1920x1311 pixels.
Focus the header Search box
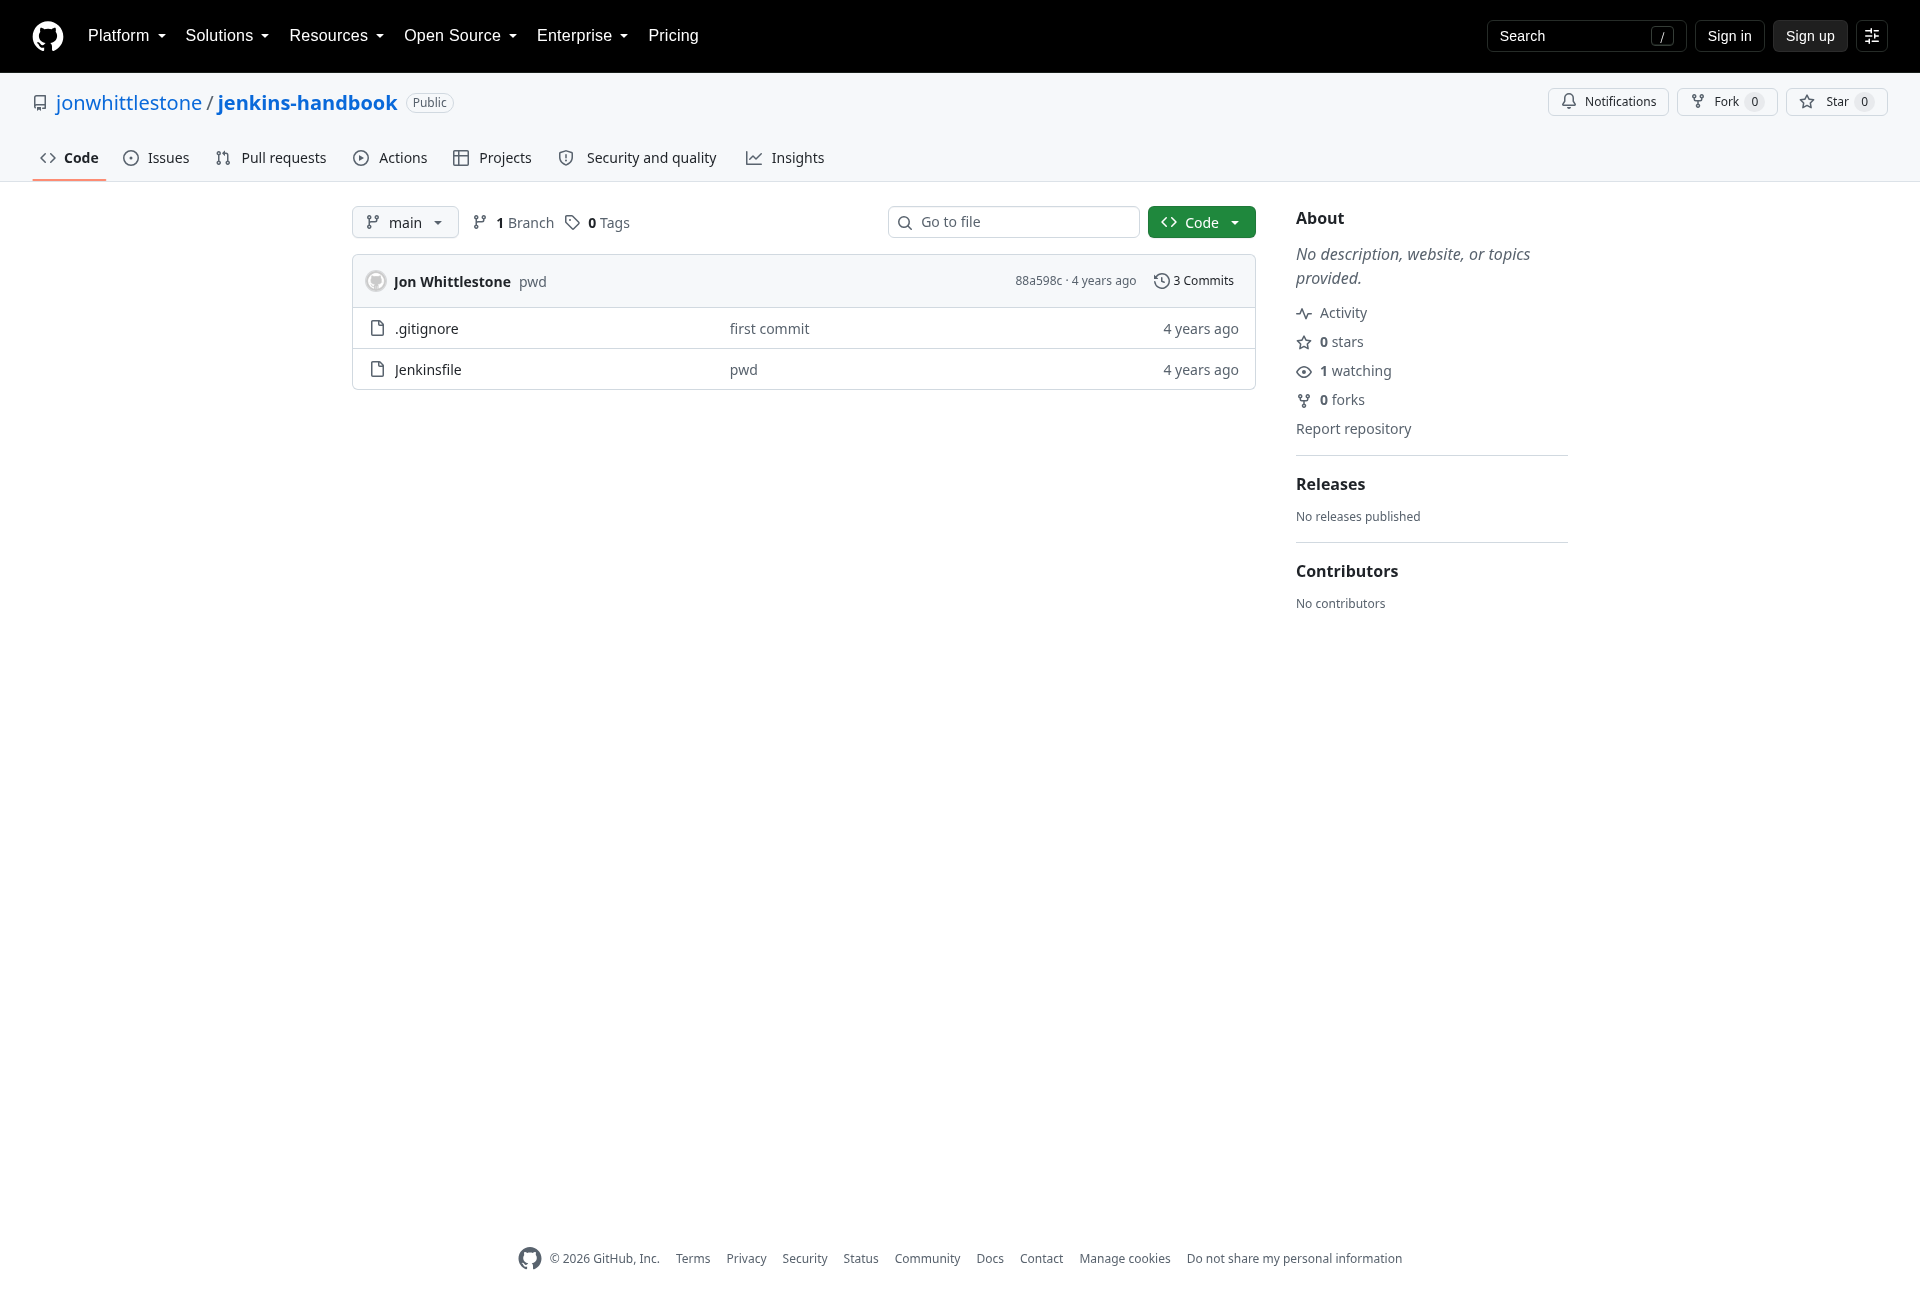coord(1586,36)
